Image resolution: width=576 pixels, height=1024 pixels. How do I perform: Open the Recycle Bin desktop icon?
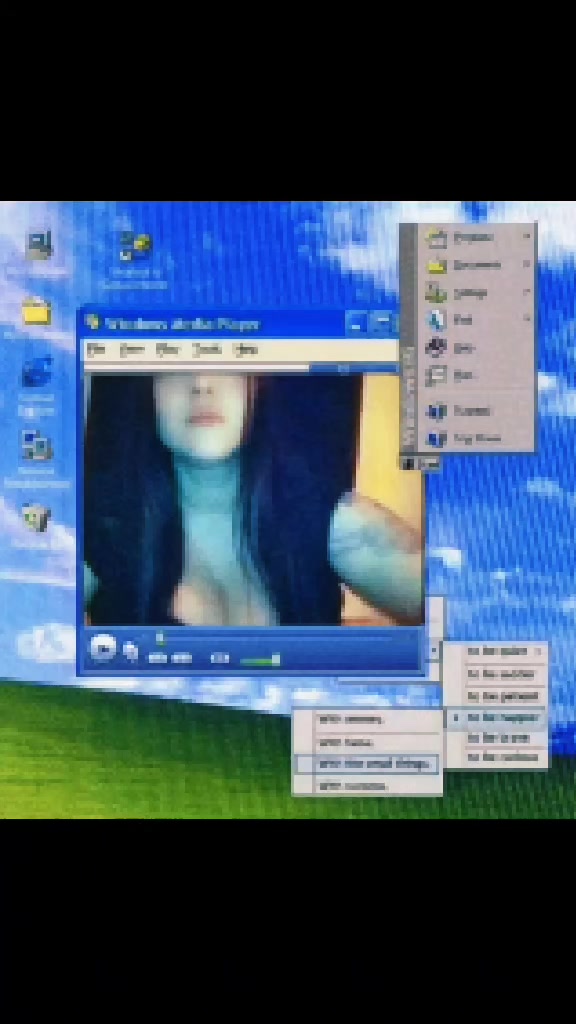pos(36,517)
